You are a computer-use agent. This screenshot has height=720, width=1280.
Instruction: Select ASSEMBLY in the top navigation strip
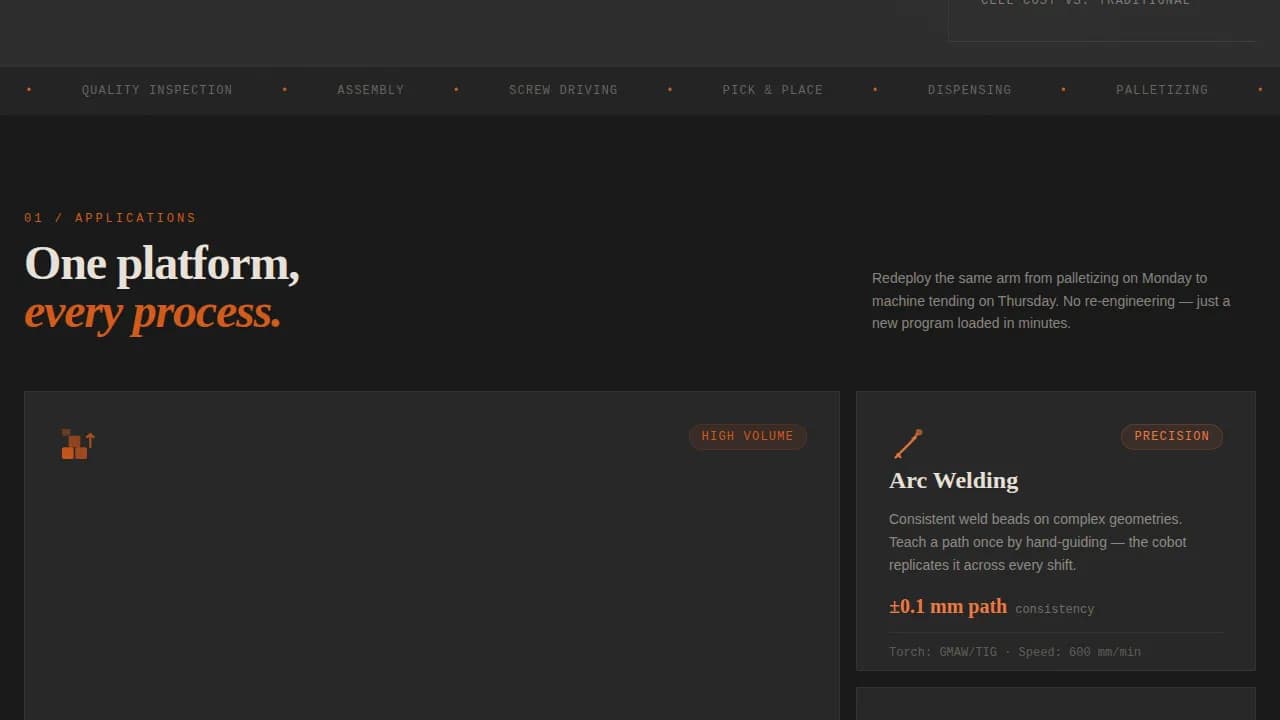pos(370,90)
